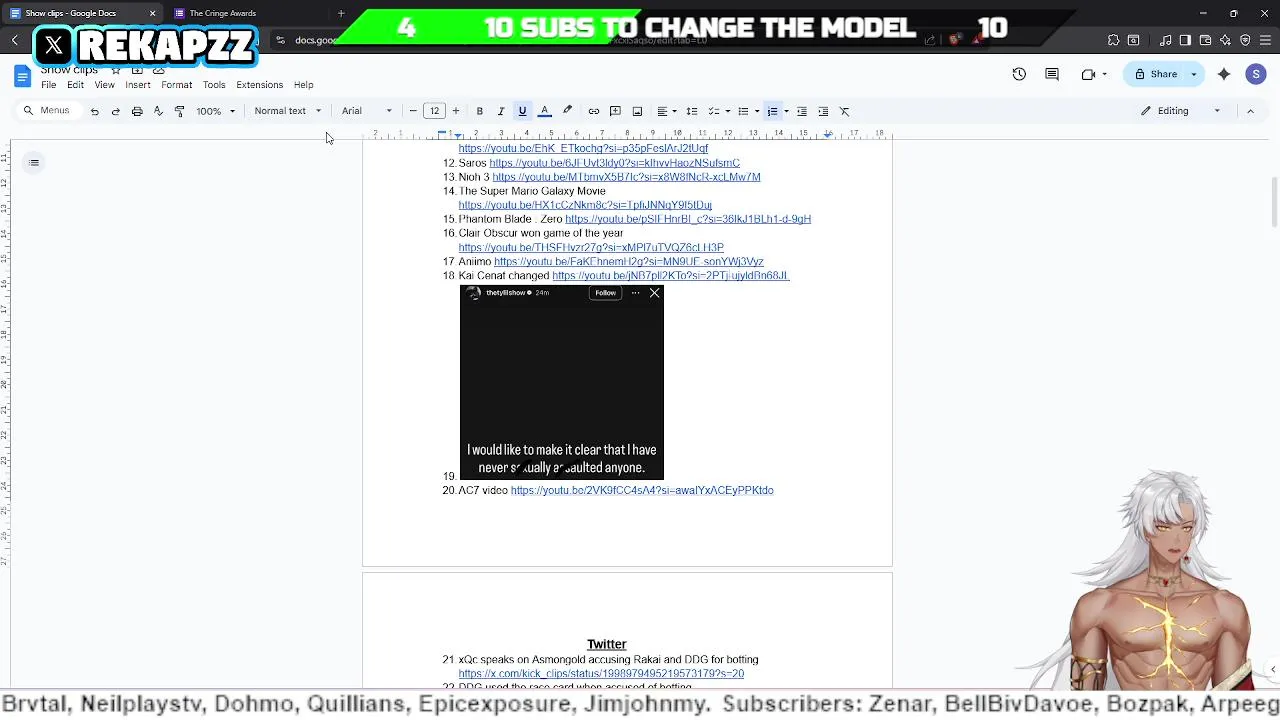
Task: Undo the last edit
Action: [x=94, y=111]
